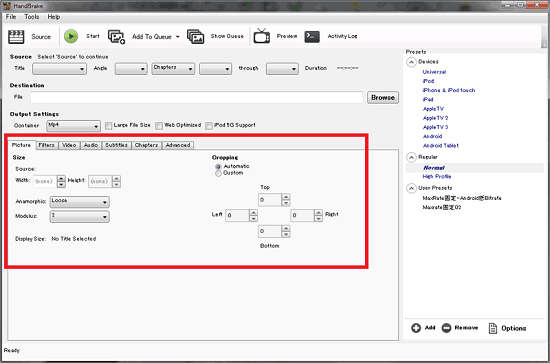This screenshot has width=550, height=363.
Task: Decrease the Bottom crop value
Action: pyautogui.click(x=286, y=234)
